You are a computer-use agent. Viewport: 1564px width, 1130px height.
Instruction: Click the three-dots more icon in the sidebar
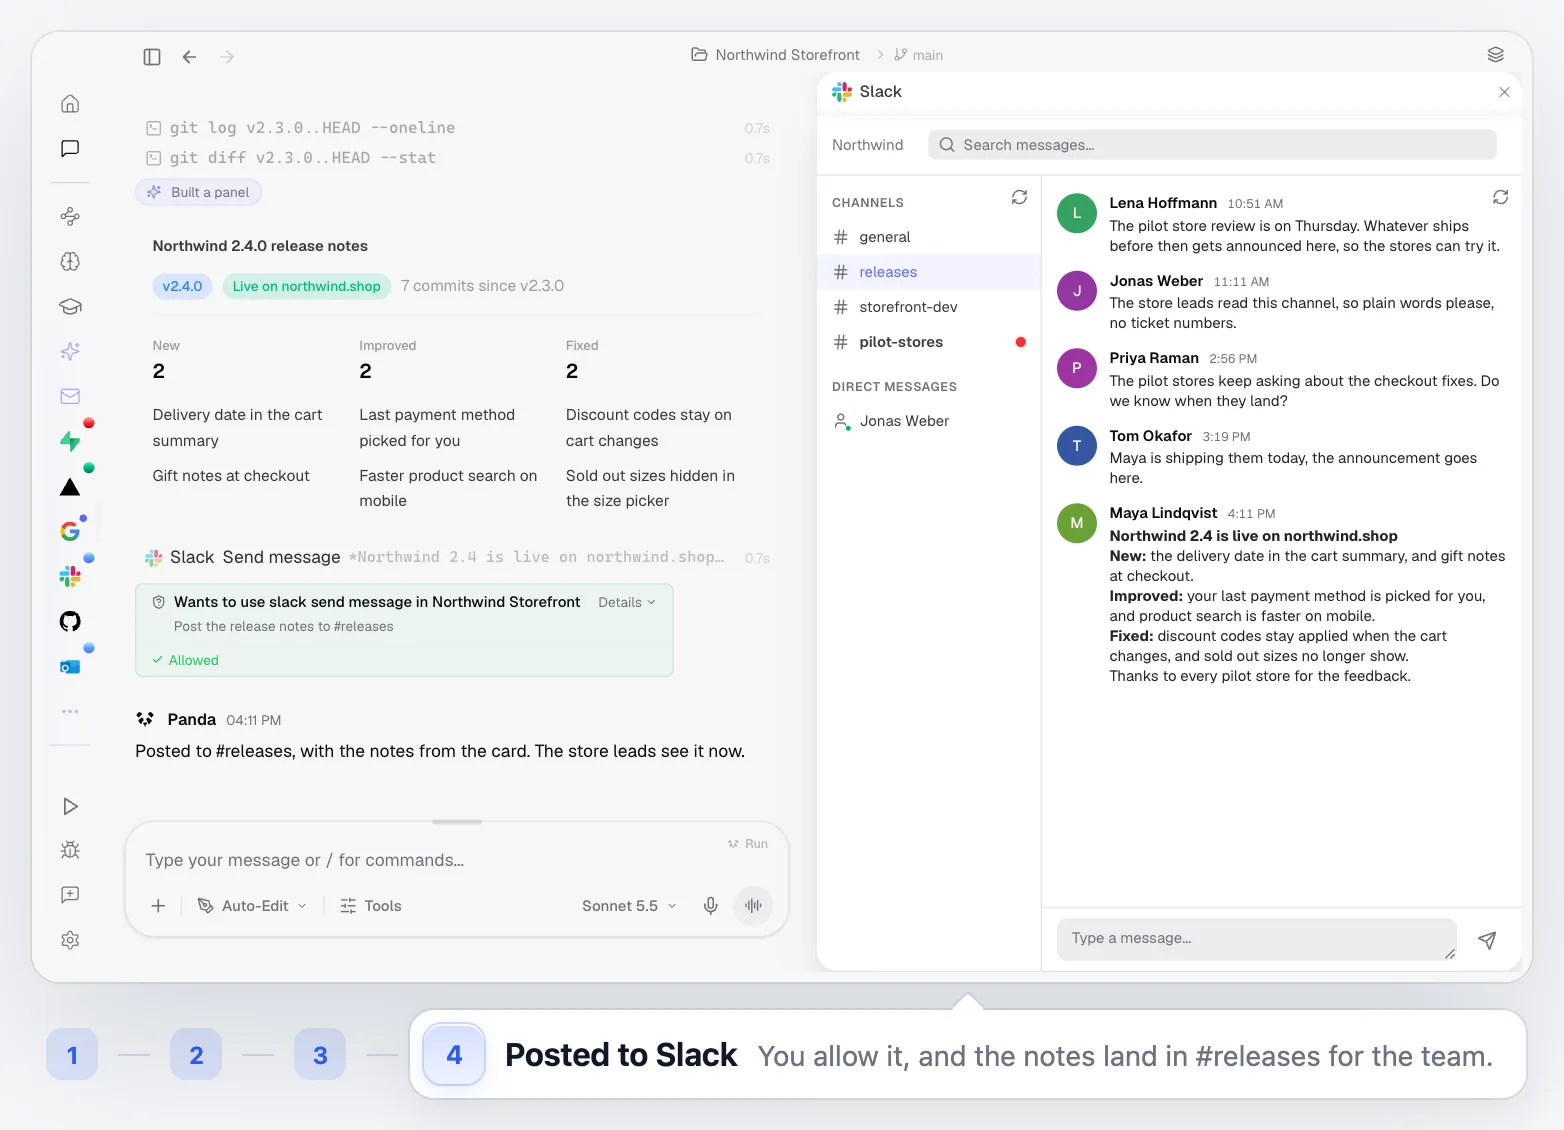pos(70,711)
